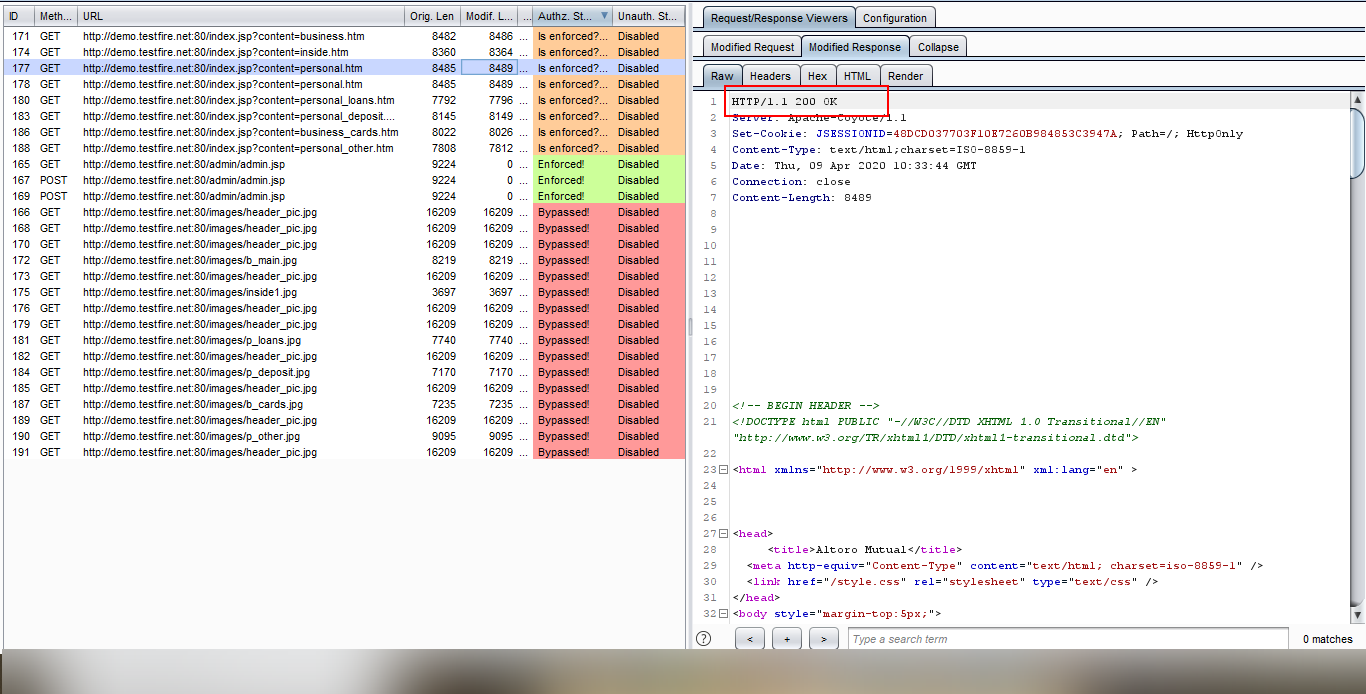Image resolution: width=1366 pixels, height=694 pixels.
Task: Select POST admin.jsp row ID 169
Action: 345,196
